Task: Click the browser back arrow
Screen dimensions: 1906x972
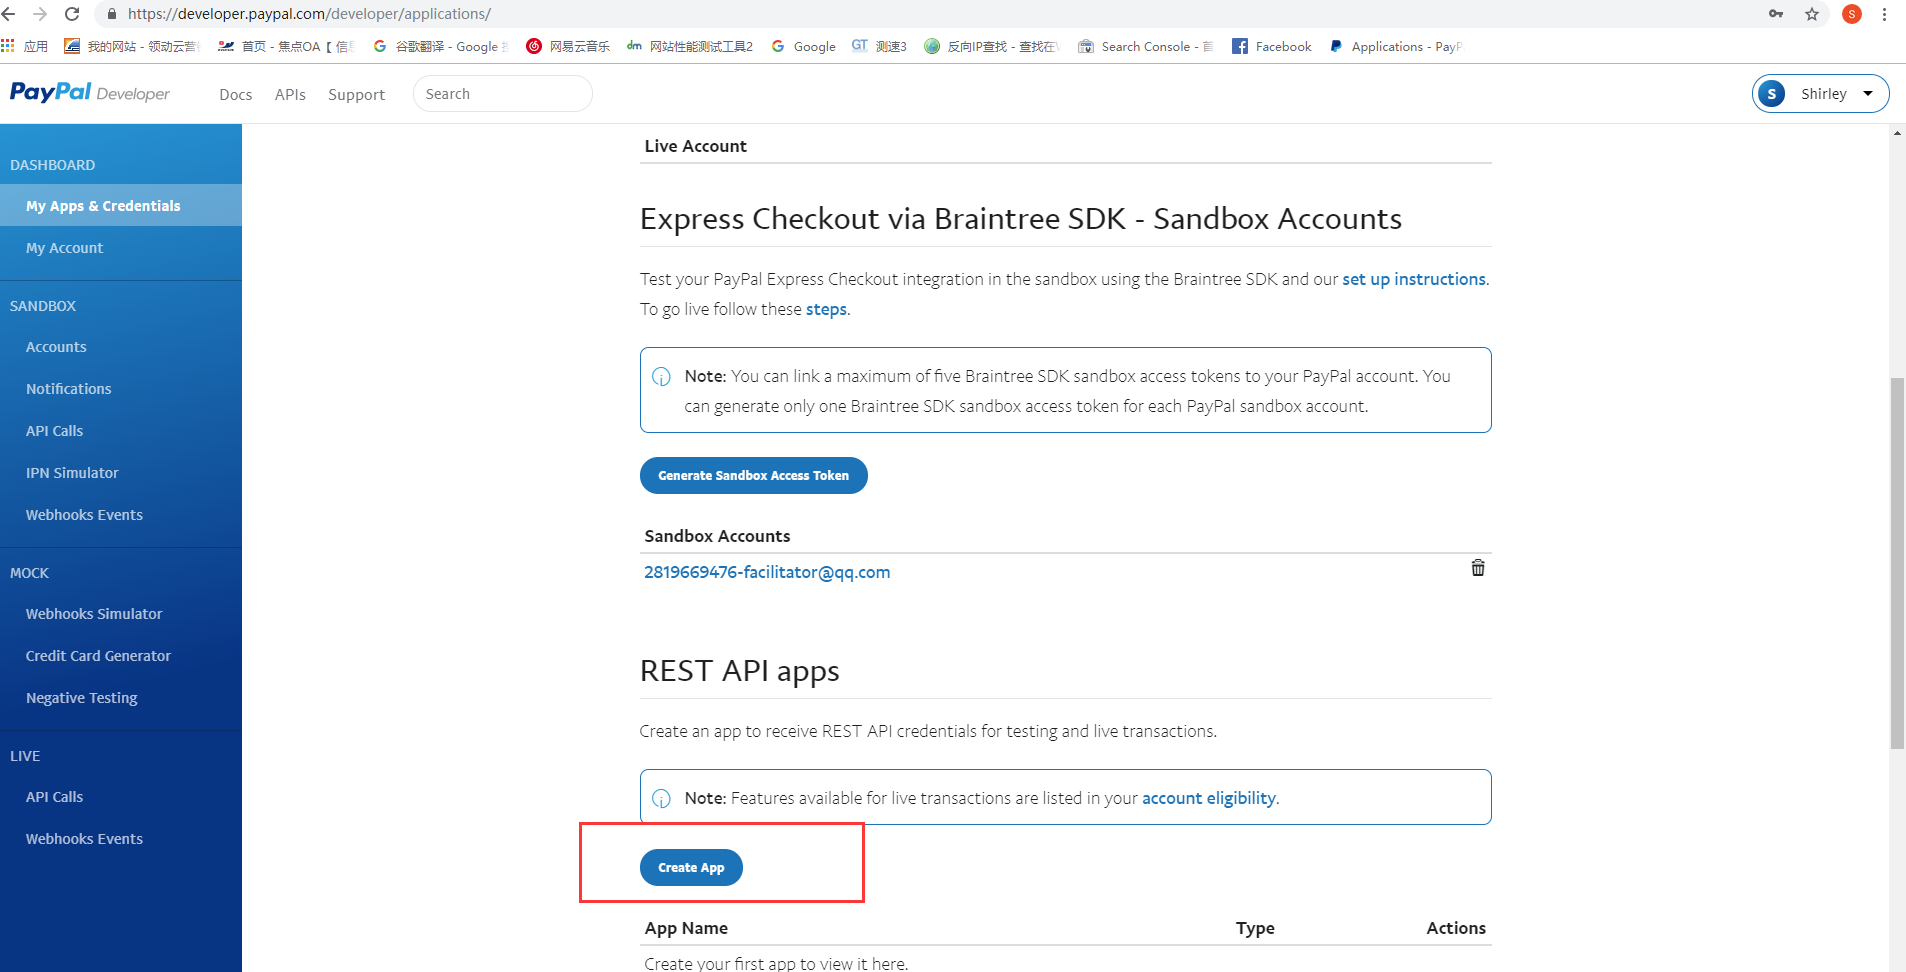Action: (9, 14)
